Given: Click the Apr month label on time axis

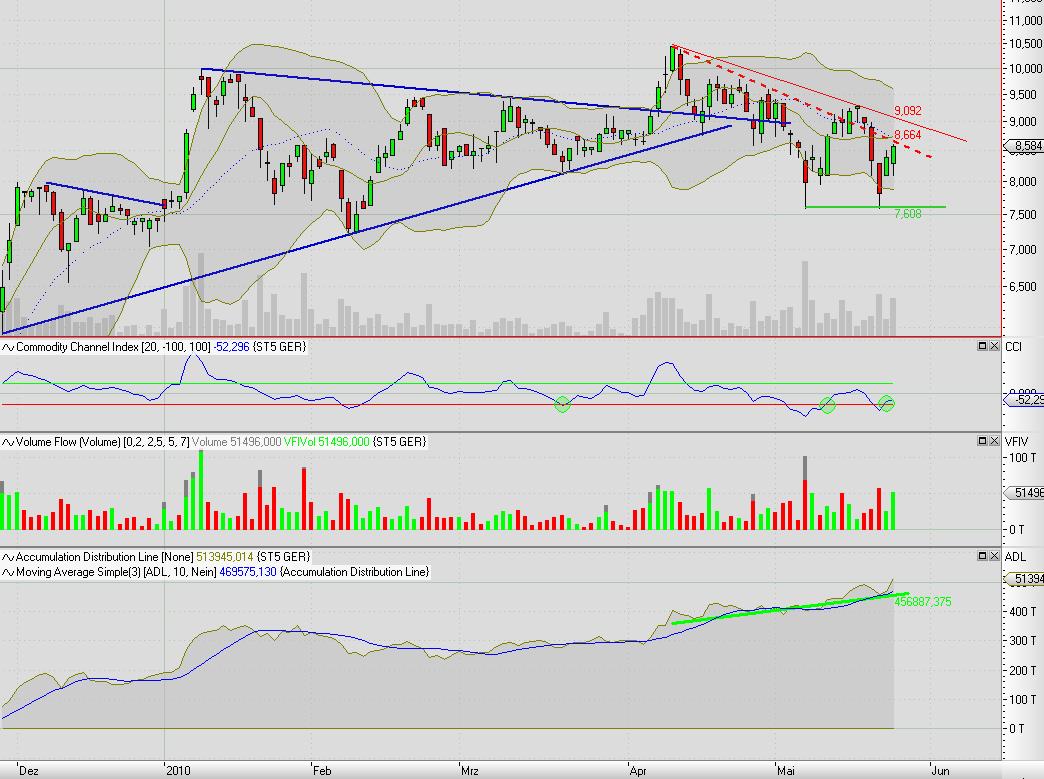Looking at the screenshot, I should point(638,770).
